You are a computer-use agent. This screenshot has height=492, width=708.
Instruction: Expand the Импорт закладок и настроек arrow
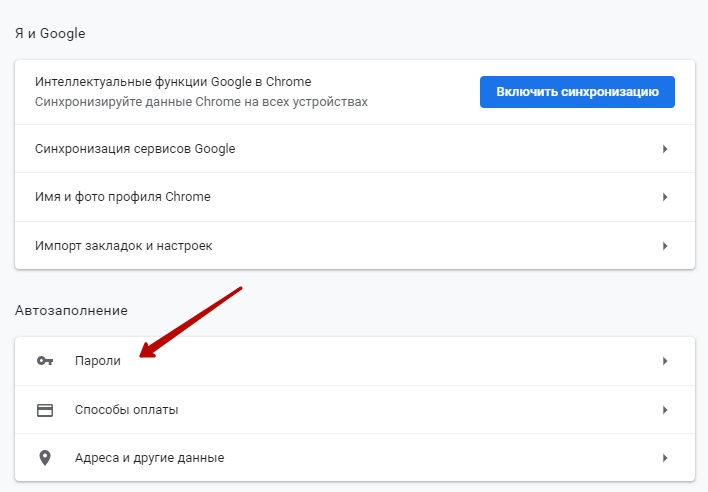click(665, 245)
